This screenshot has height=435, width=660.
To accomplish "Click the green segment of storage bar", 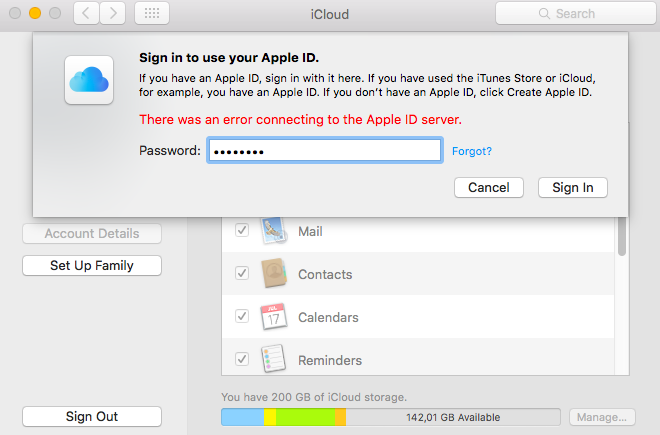I will click(306, 417).
